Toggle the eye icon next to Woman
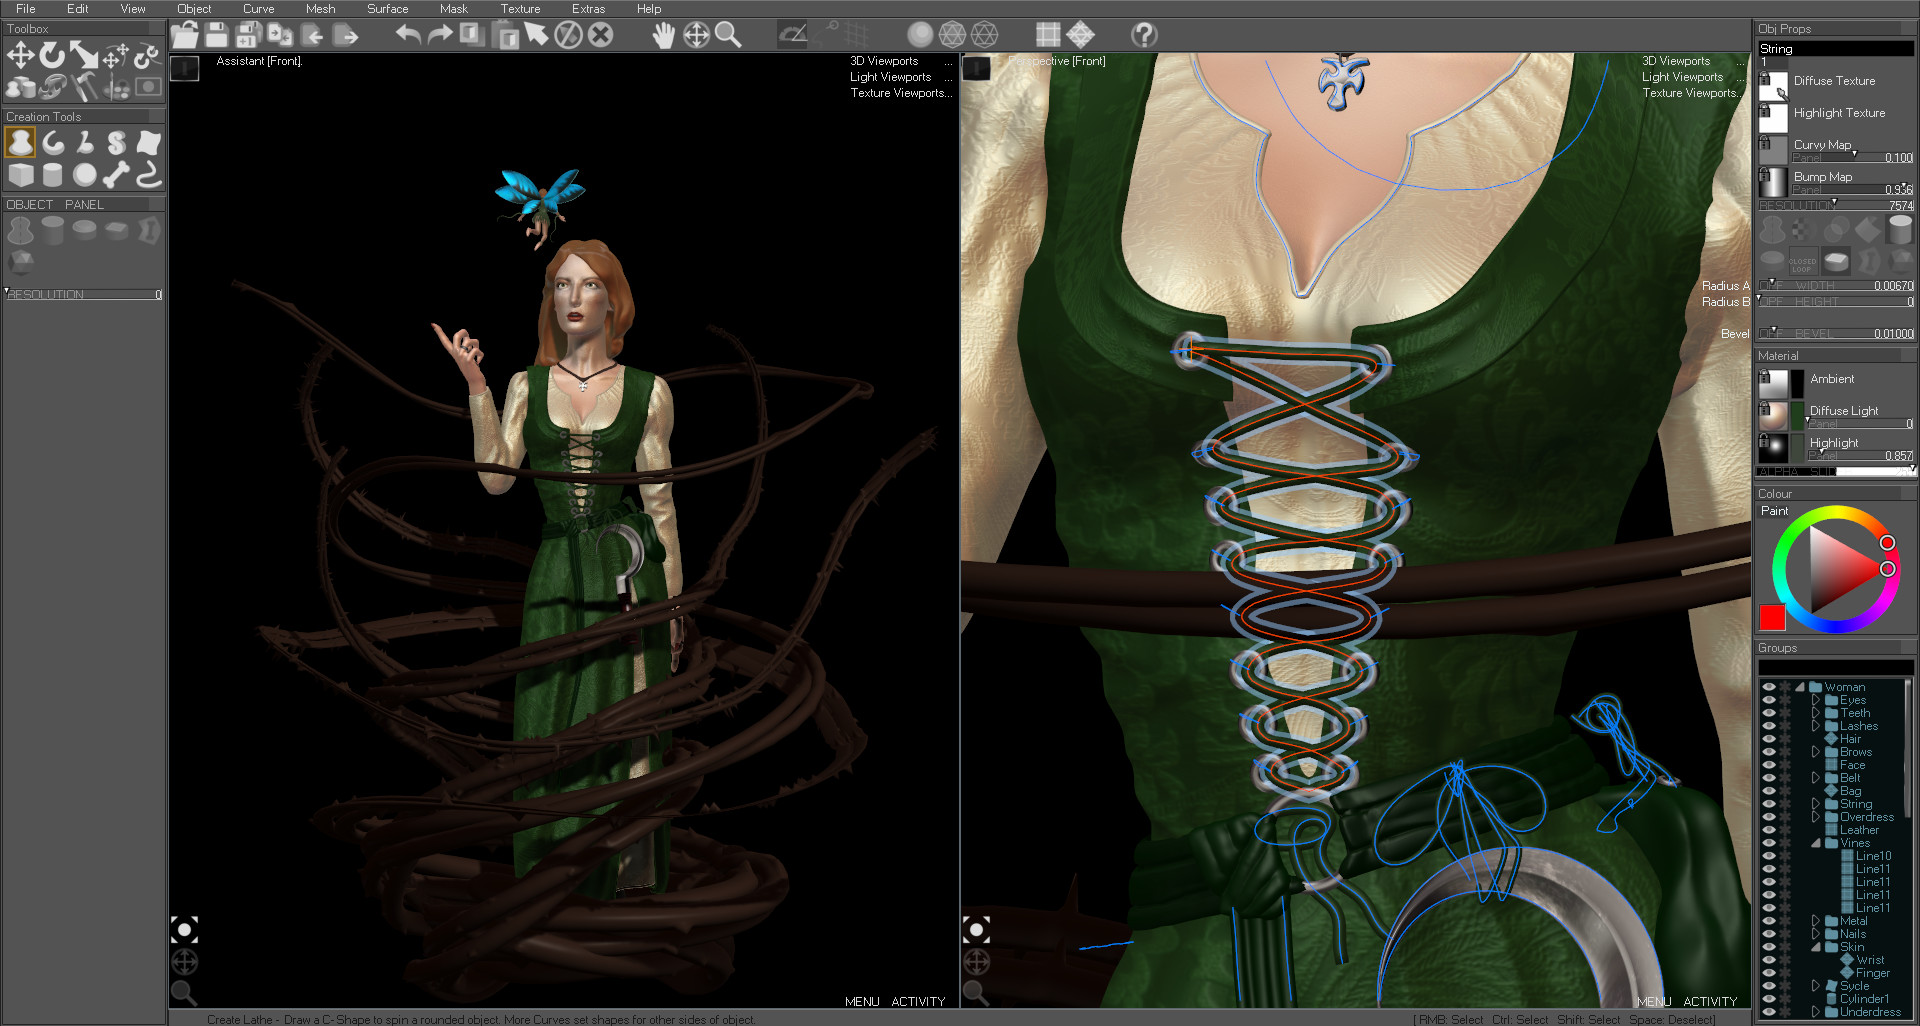The image size is (1920, 1026). (1768, 687)
